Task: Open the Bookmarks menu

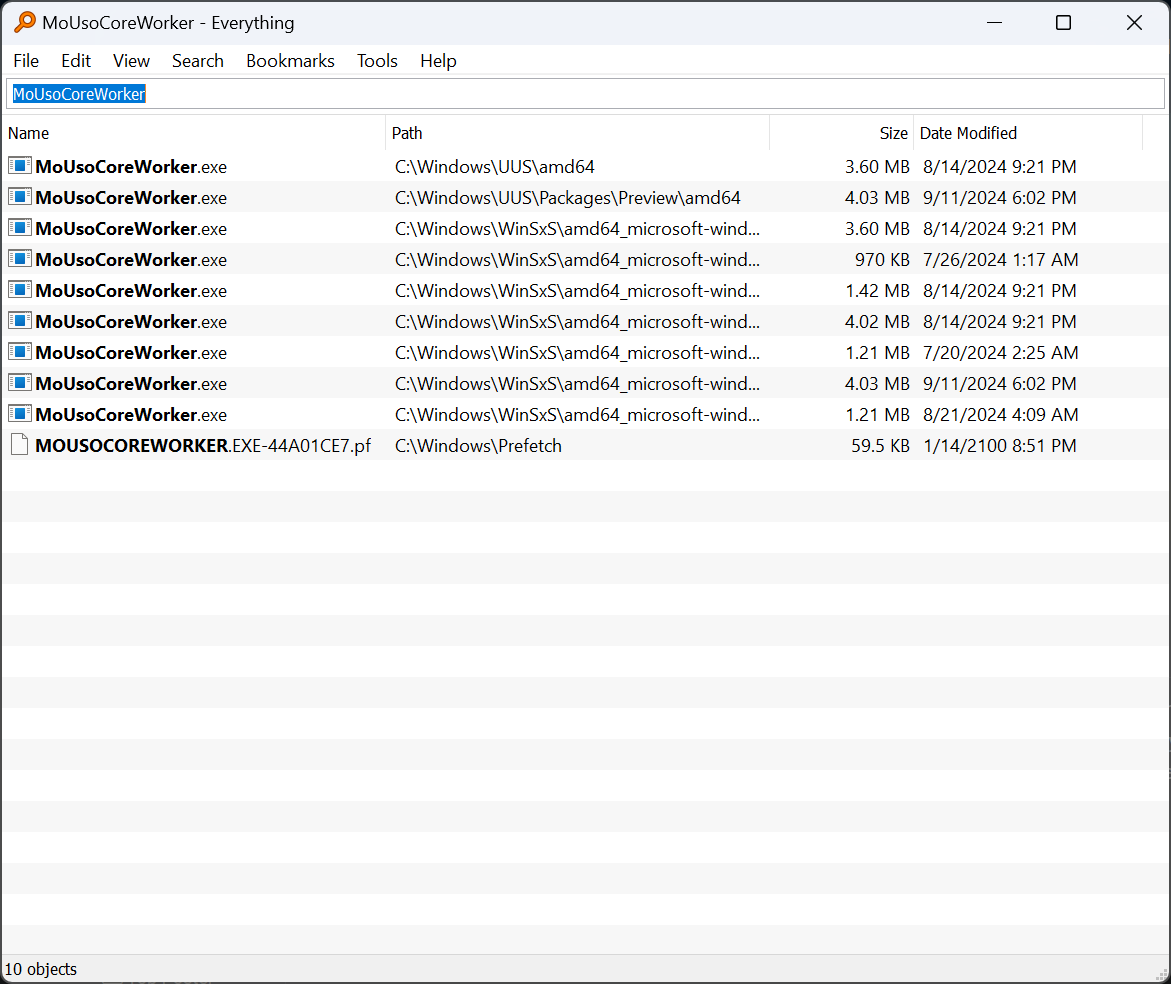Action: (291, 60)
